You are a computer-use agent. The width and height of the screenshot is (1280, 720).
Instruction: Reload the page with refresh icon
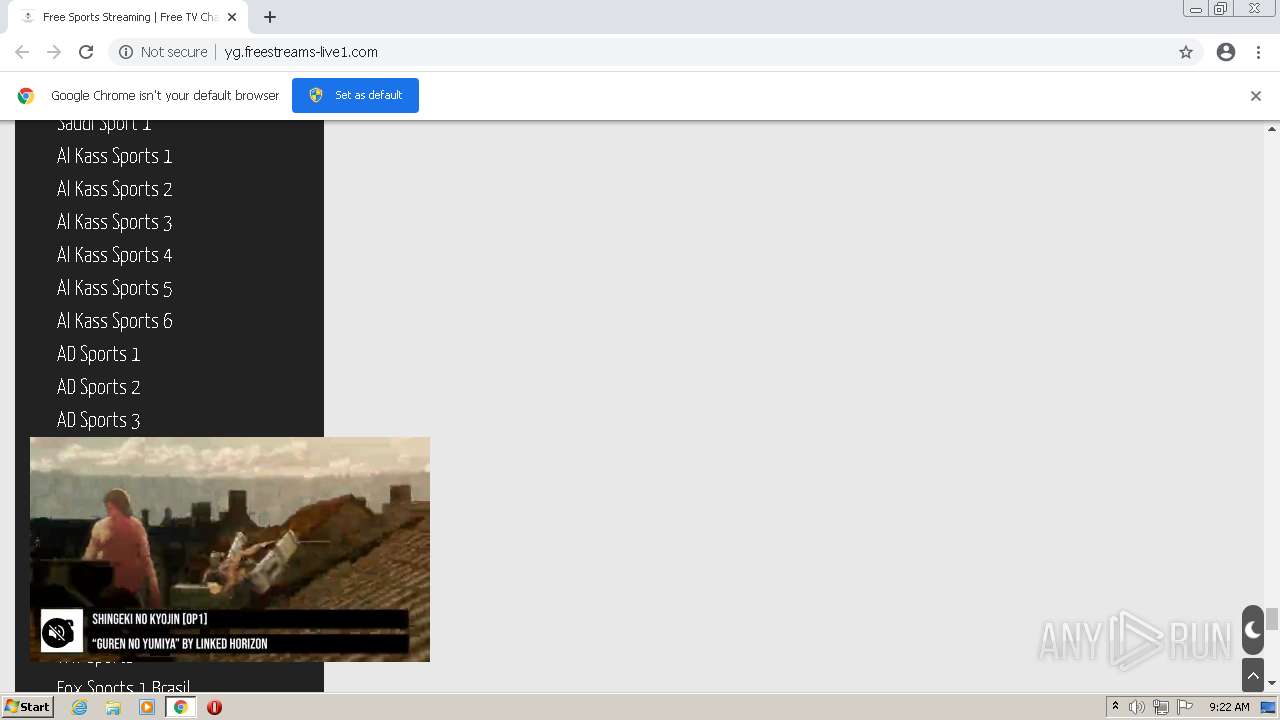[x=86, y=52]
